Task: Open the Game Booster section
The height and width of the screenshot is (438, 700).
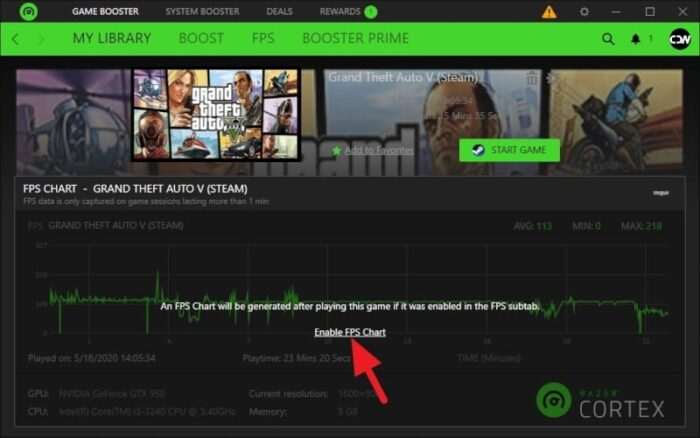Action: tap(105, 12)
